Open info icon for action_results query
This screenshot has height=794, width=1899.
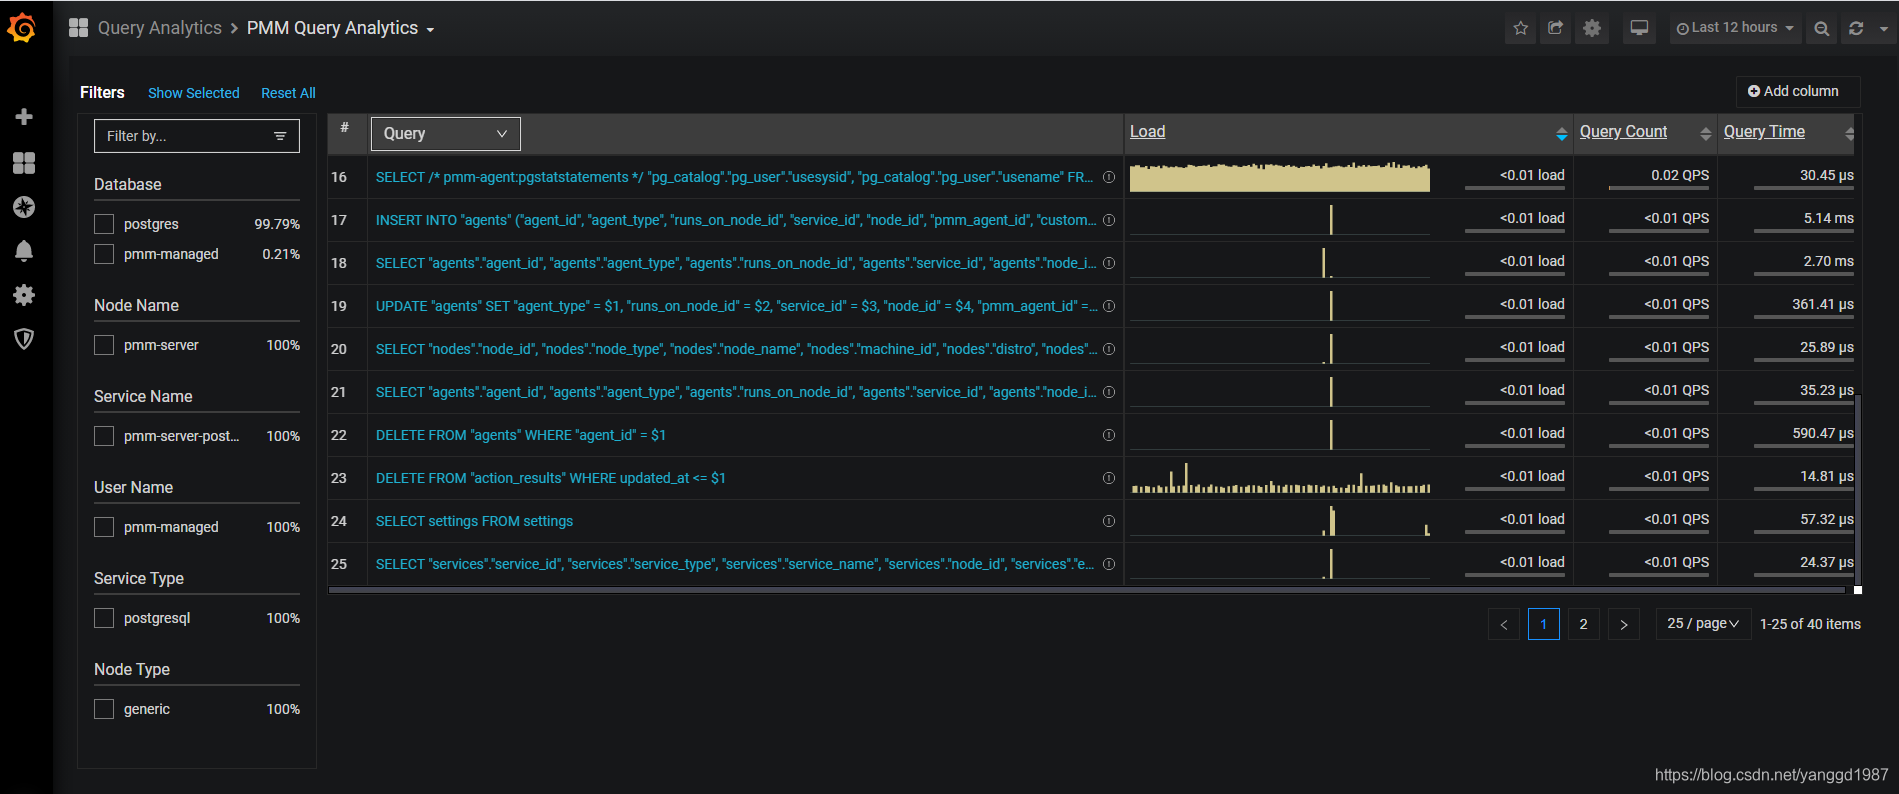[x=1109, y=478]
